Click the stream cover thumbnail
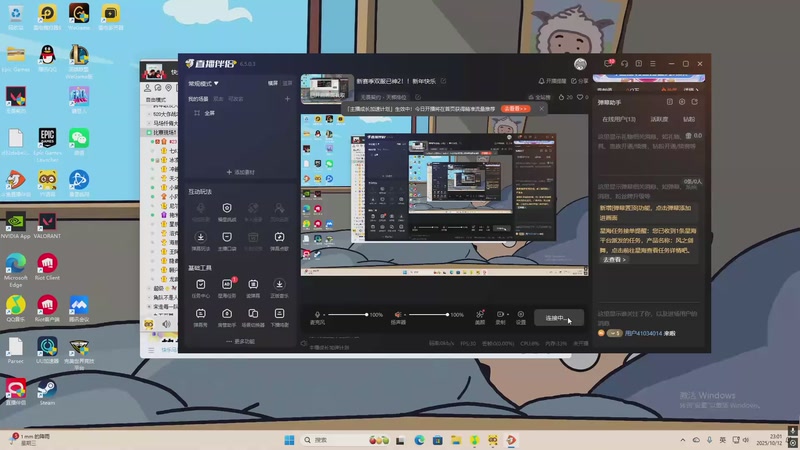Screen dimensions: 800x450 [x=327, y=89]
